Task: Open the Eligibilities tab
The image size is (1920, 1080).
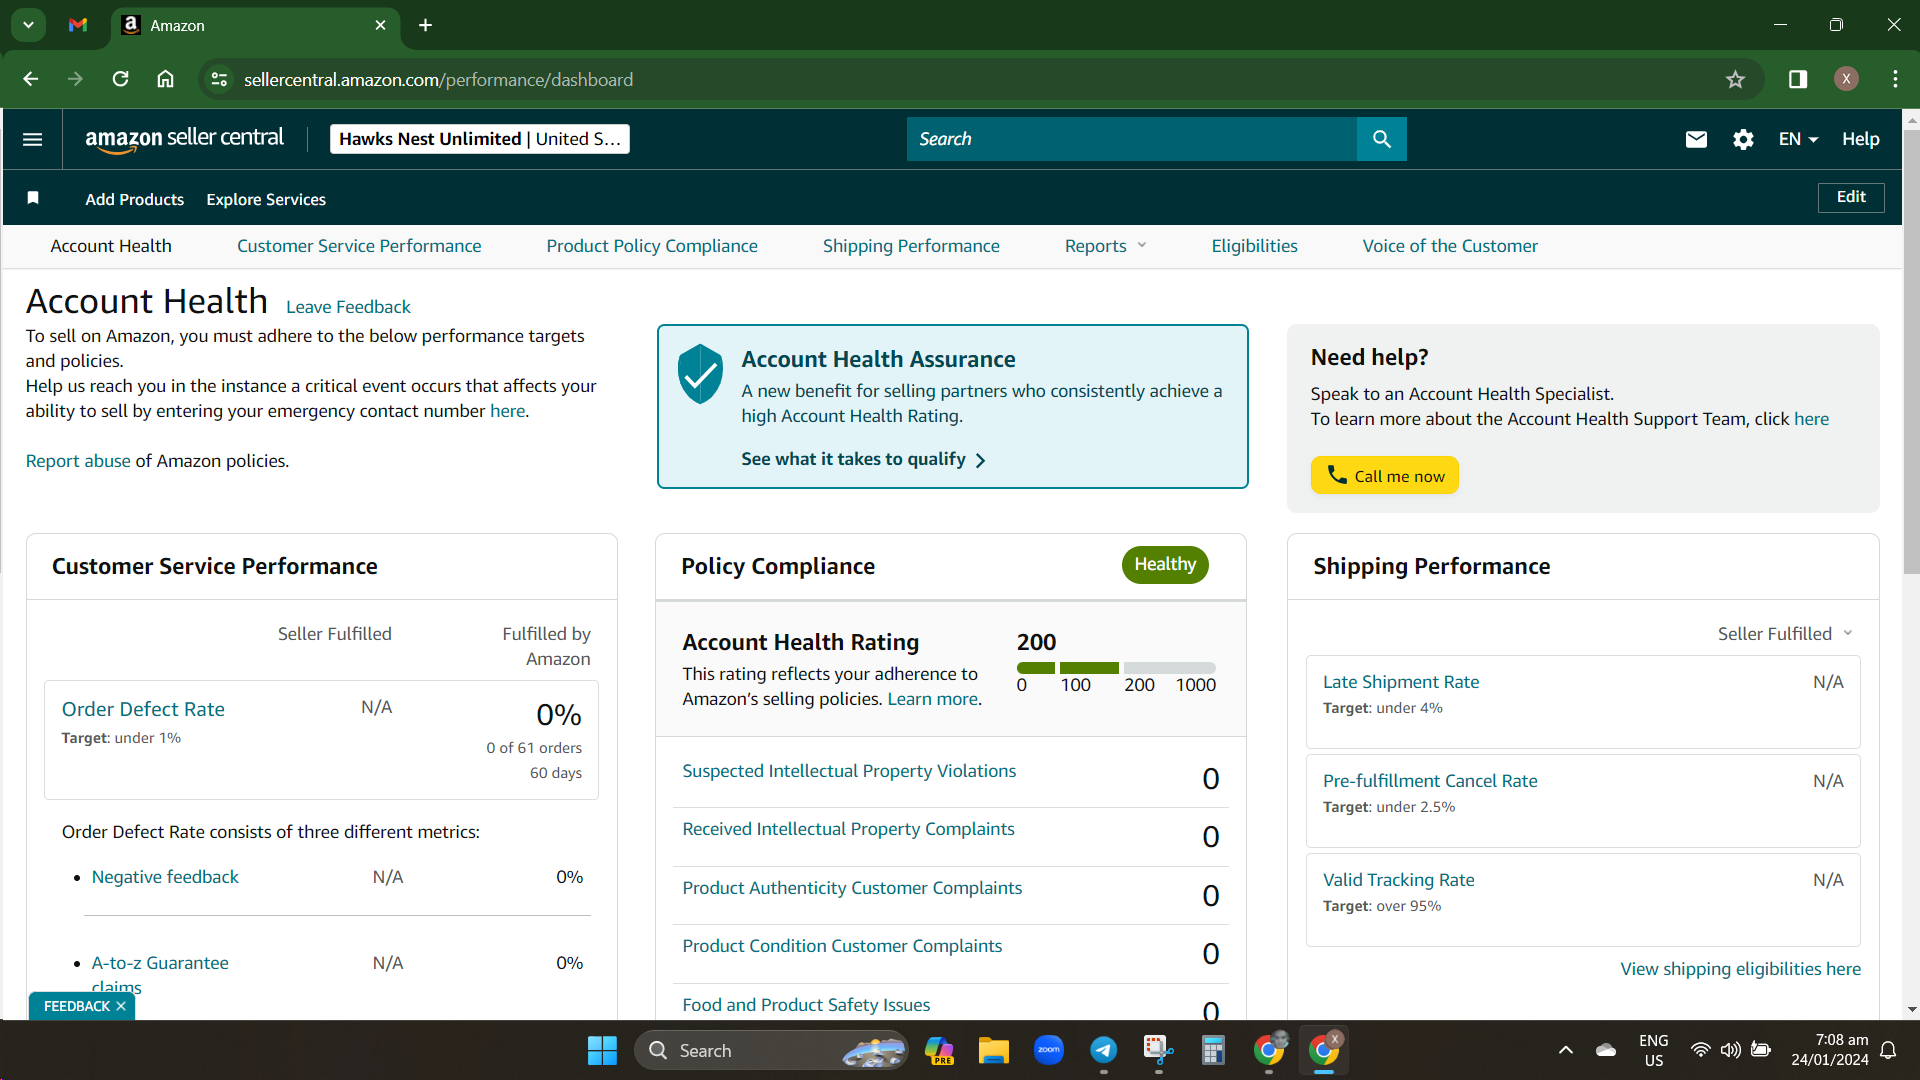Action: click(x=1254, y=246)
